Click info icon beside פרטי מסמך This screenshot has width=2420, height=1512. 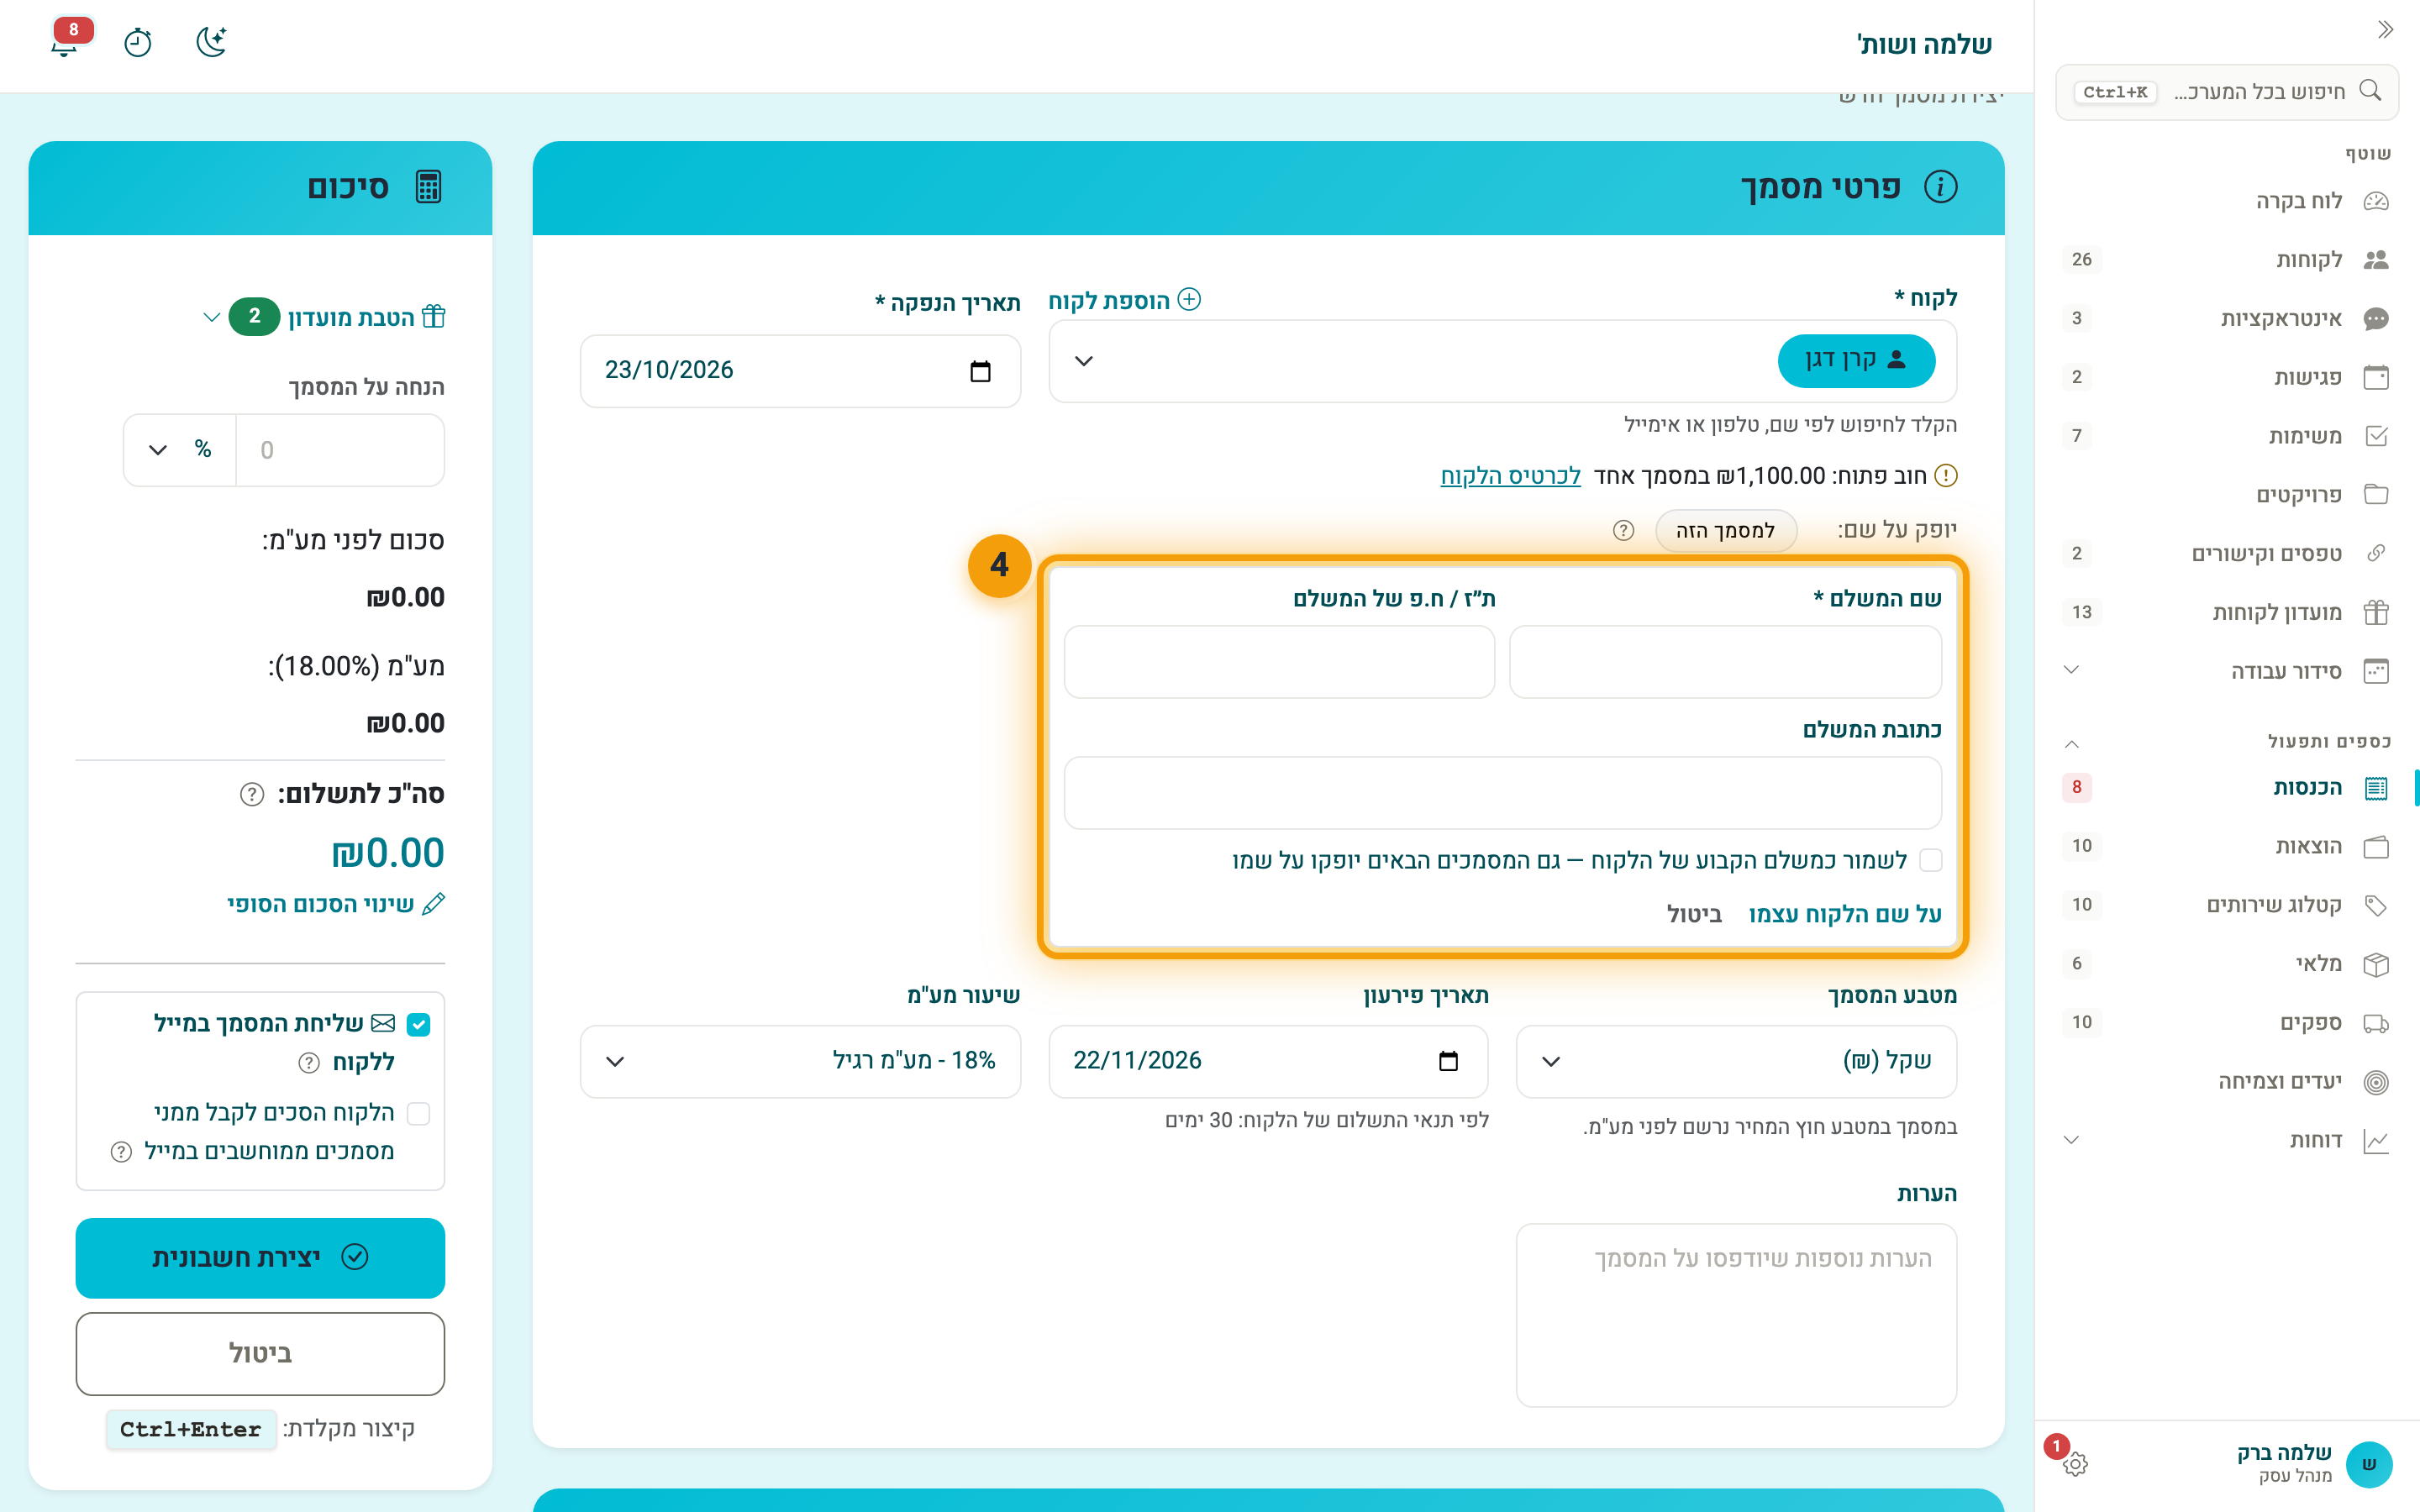pyautogui.click(x=1940, y=187)
